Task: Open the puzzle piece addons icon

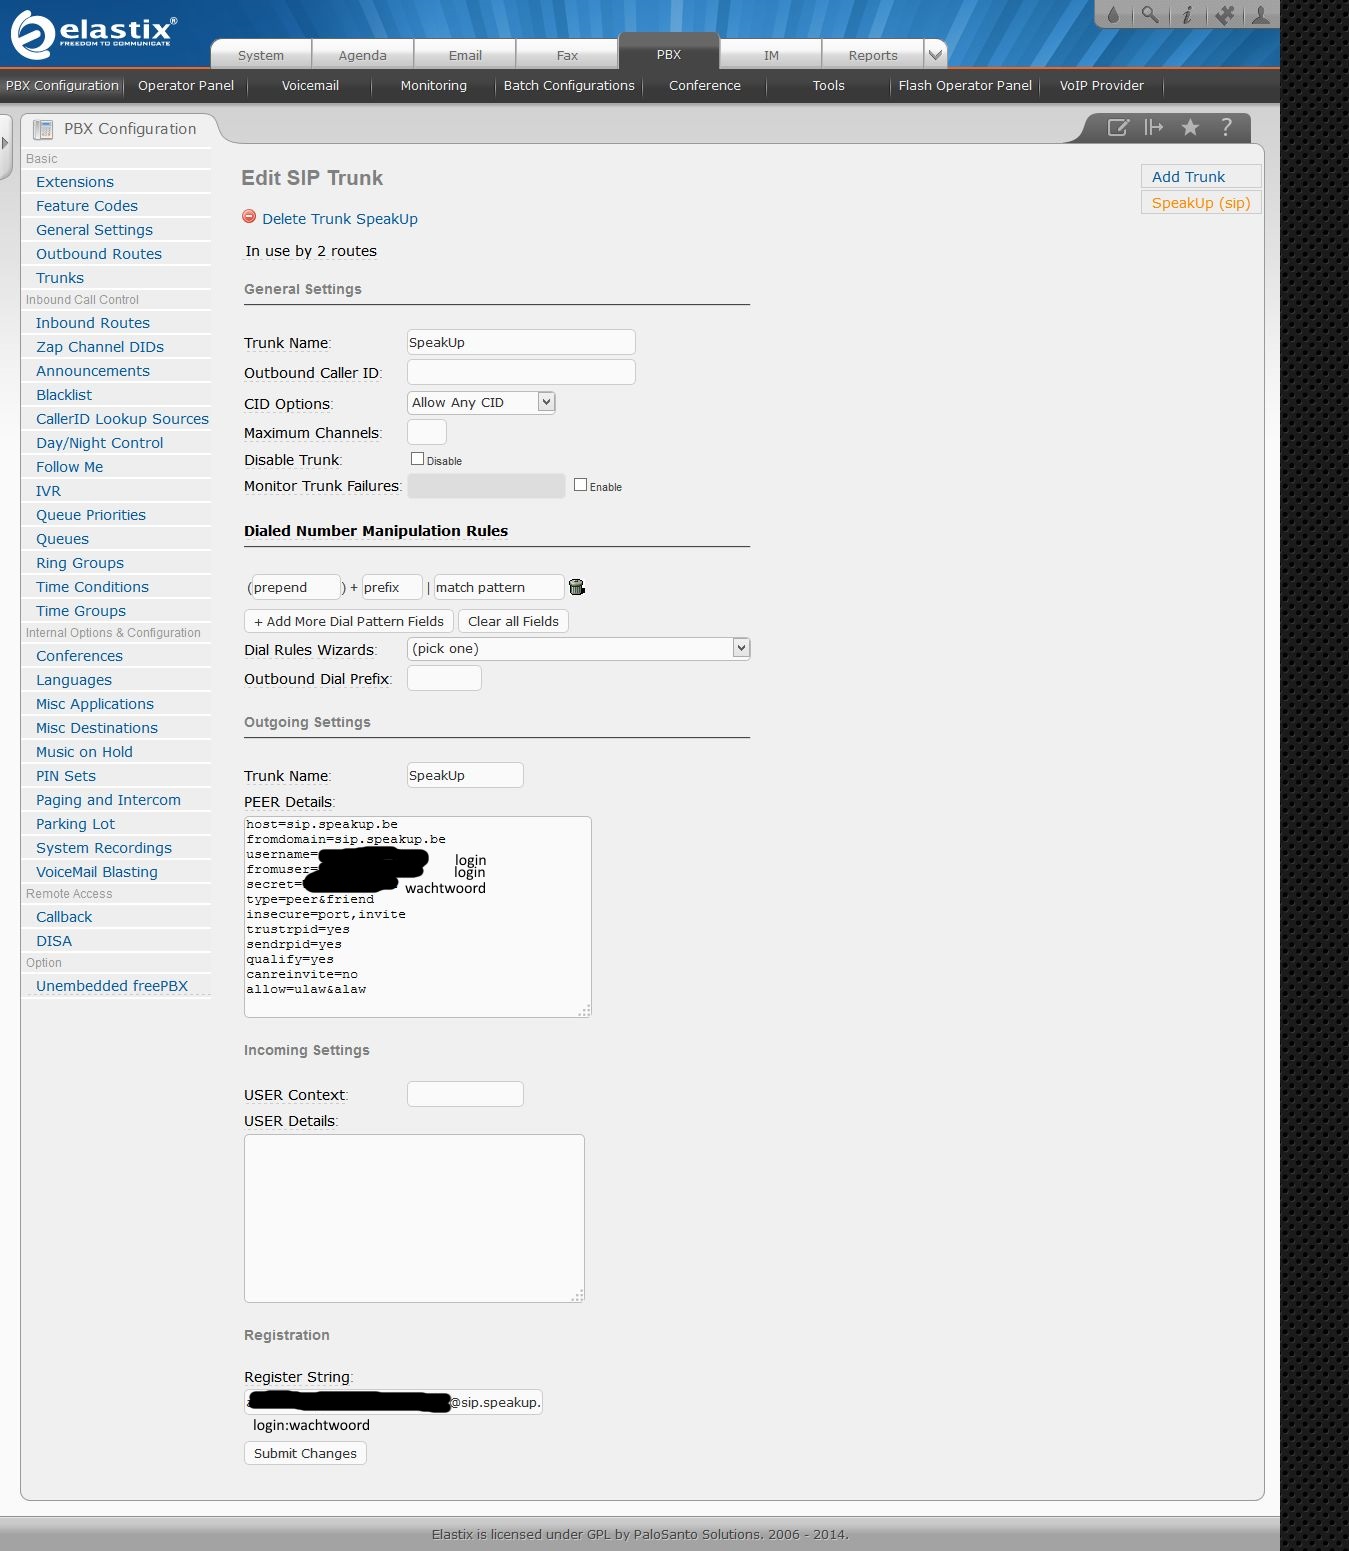Action: pos(1224,14)
